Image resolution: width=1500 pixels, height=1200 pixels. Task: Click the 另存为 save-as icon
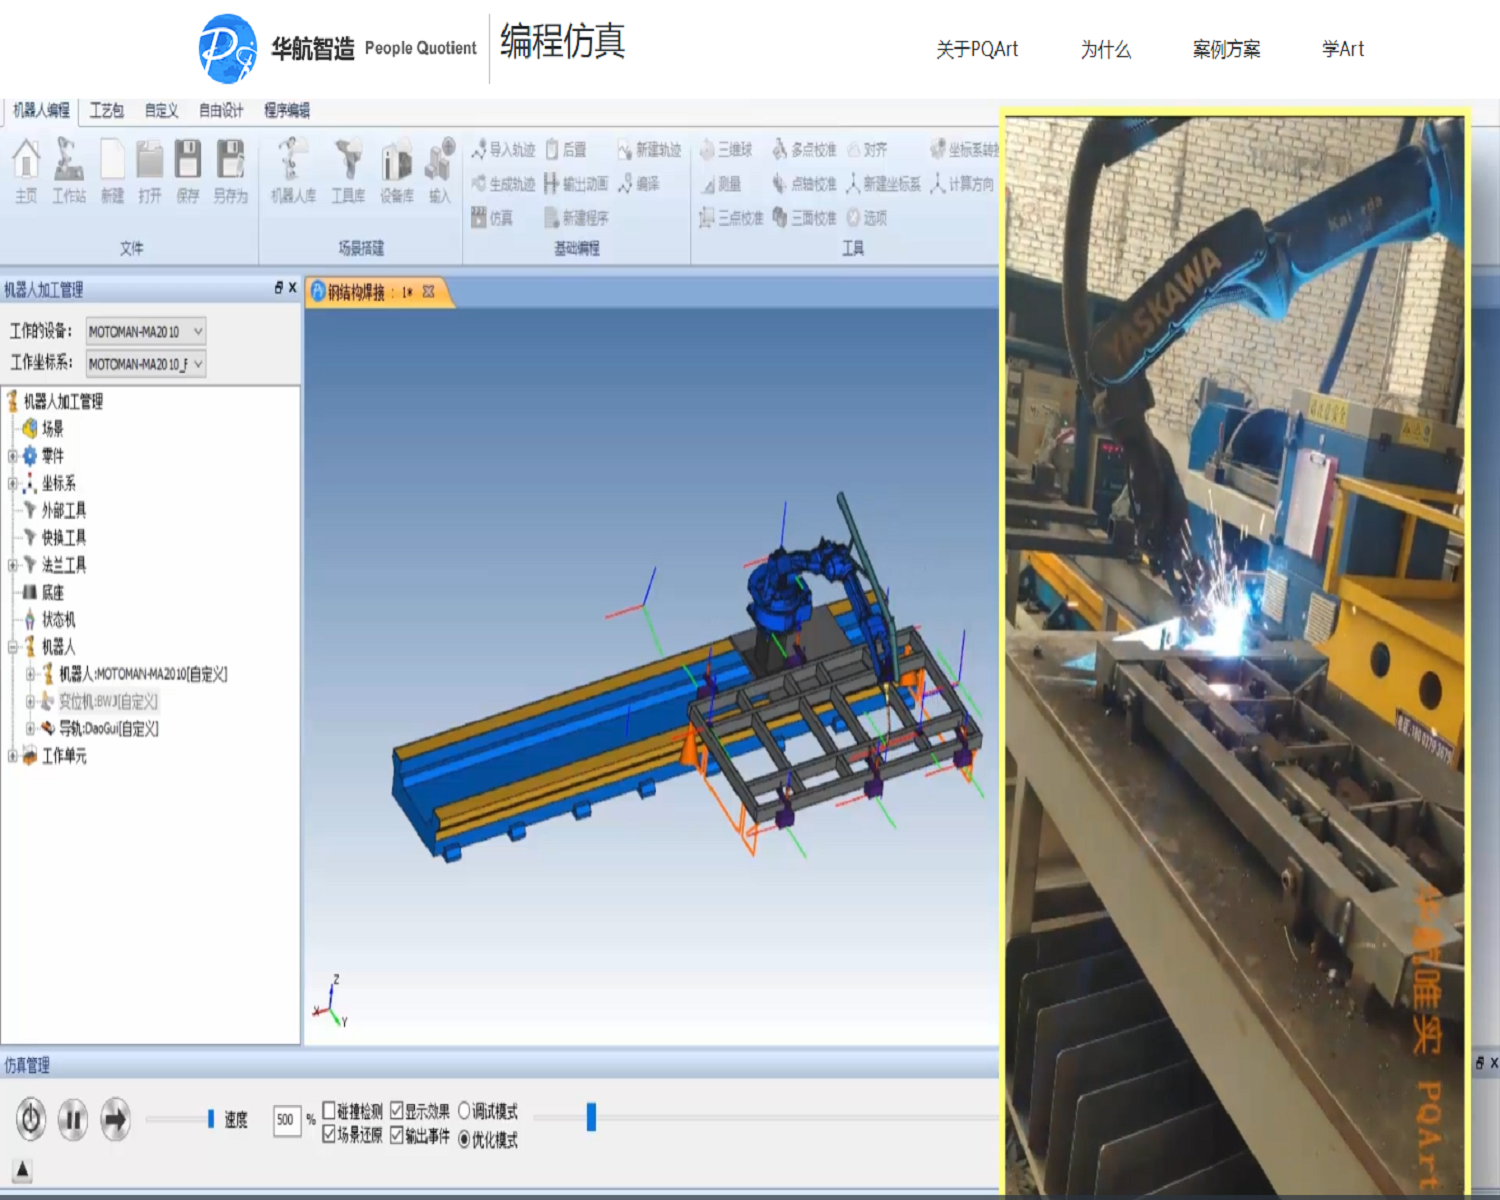(230, 170)
